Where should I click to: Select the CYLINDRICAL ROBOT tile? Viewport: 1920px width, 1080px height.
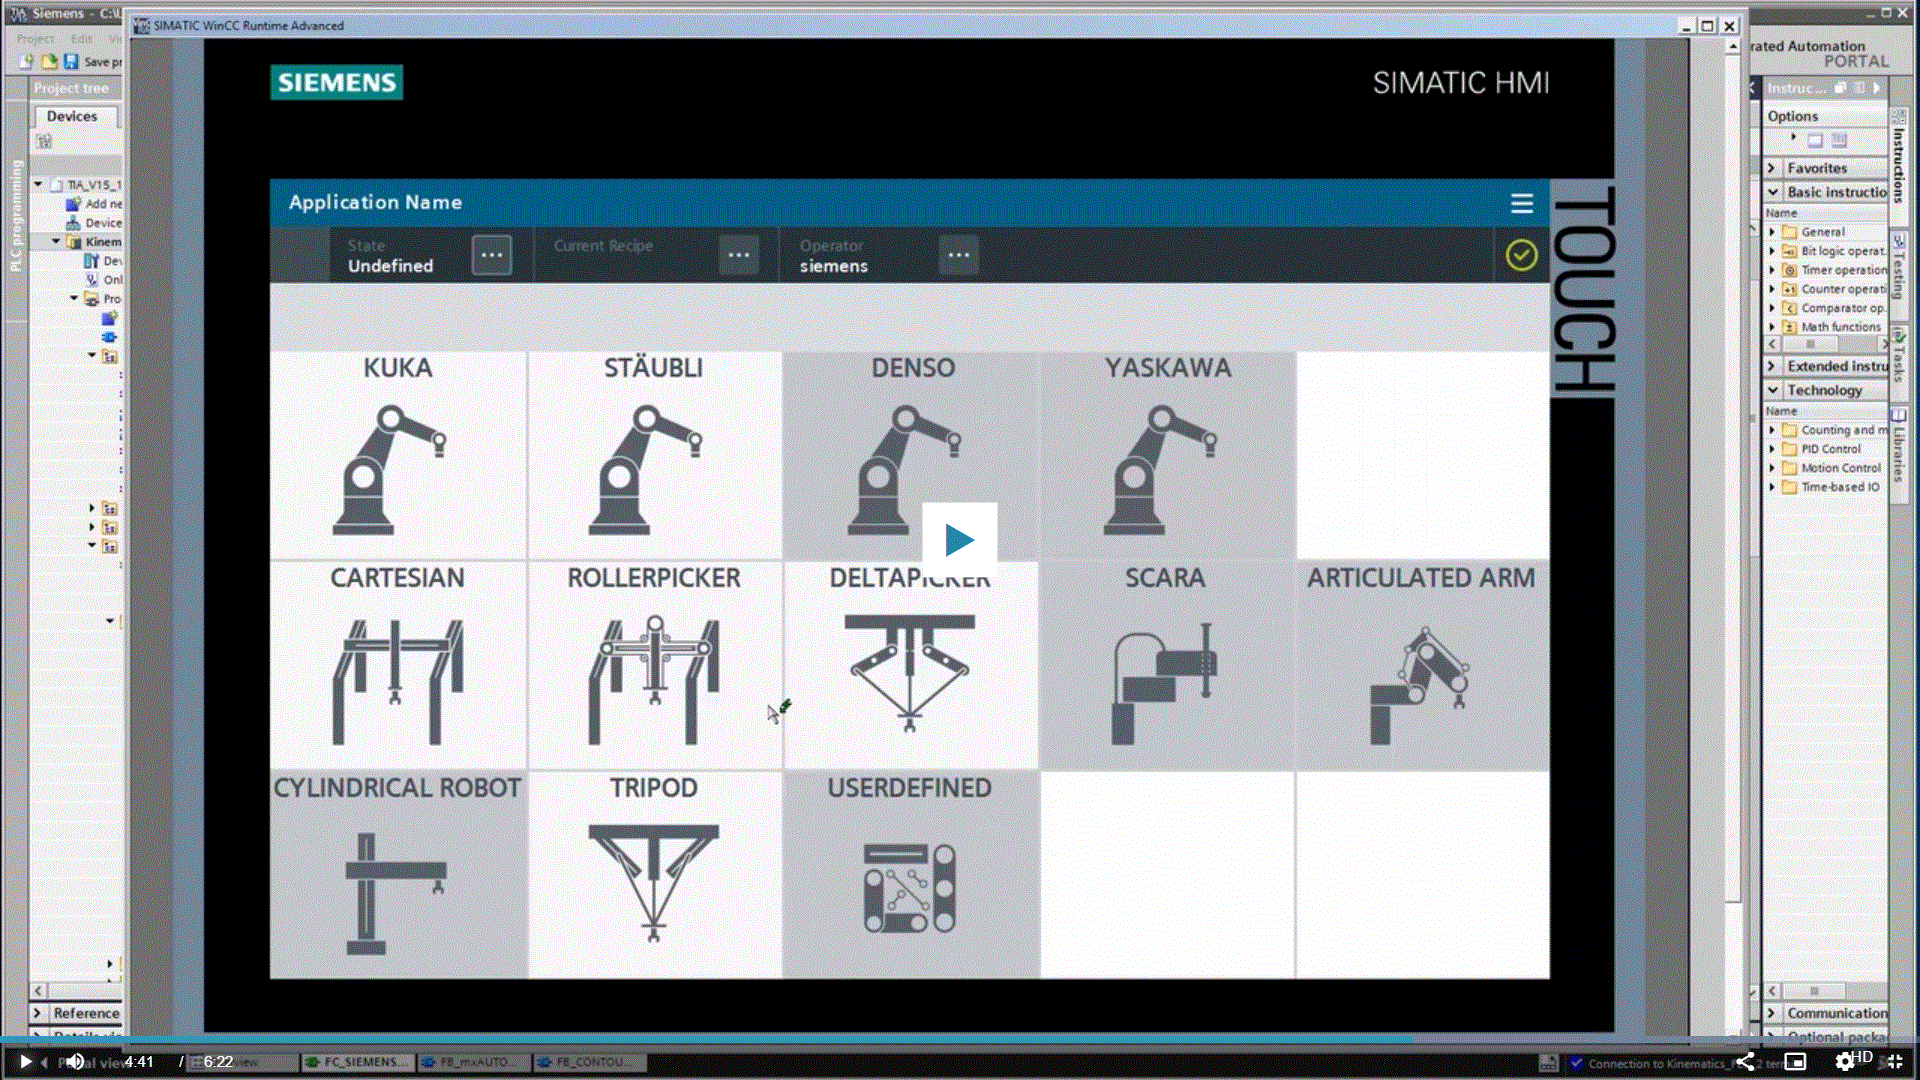tap(397, 875)
